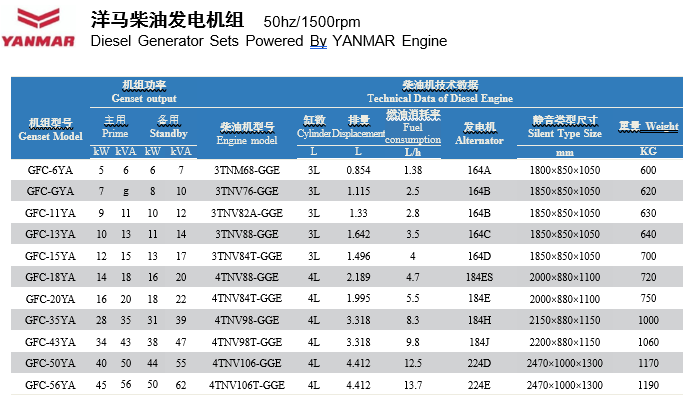Select the Standby column header
This screenshot has width=695, height=405.
pos(168,127)
